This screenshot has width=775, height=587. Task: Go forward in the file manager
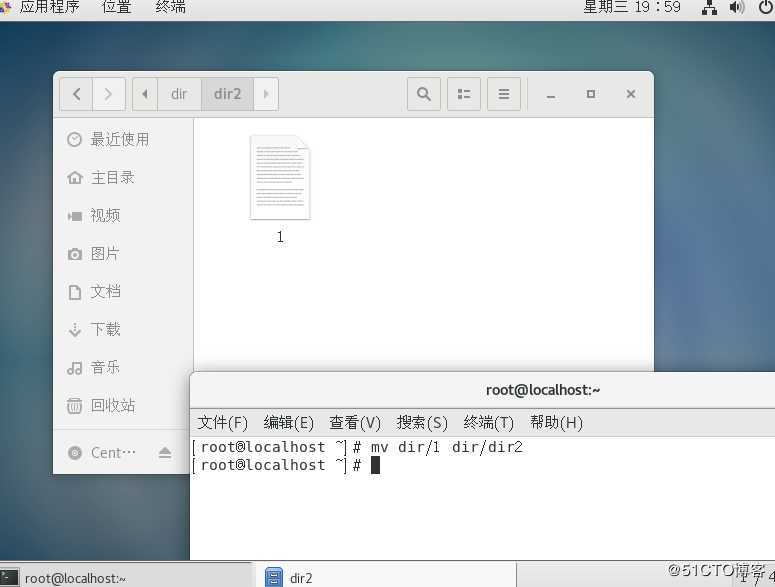click(109, 94)
